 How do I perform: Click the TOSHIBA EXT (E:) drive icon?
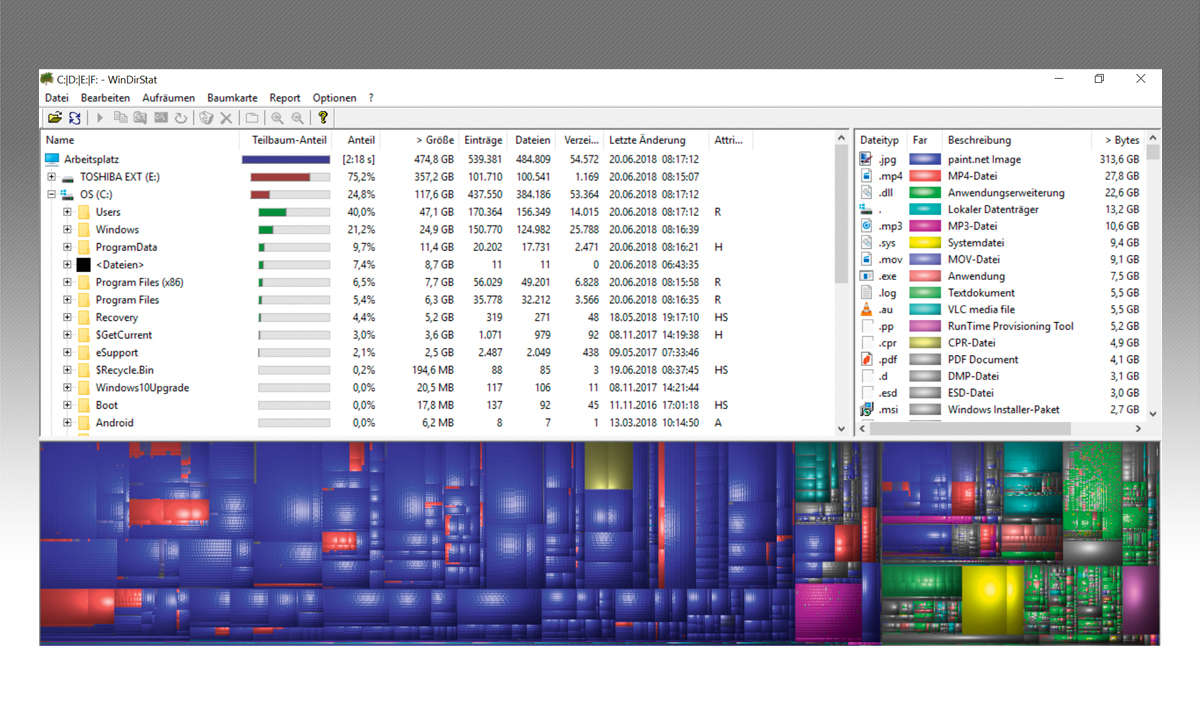tap(69, 177)
